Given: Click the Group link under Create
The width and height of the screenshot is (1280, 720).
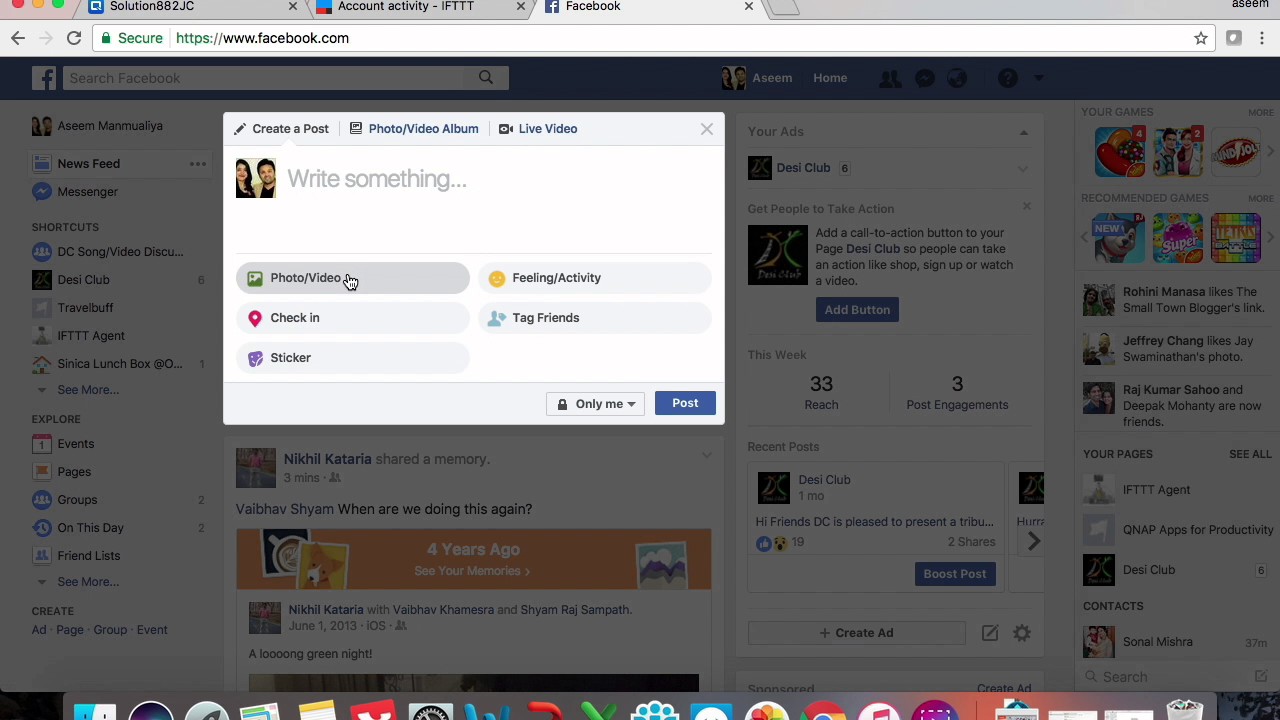Looking at the screenshot, I should click(x=110, y=630).
